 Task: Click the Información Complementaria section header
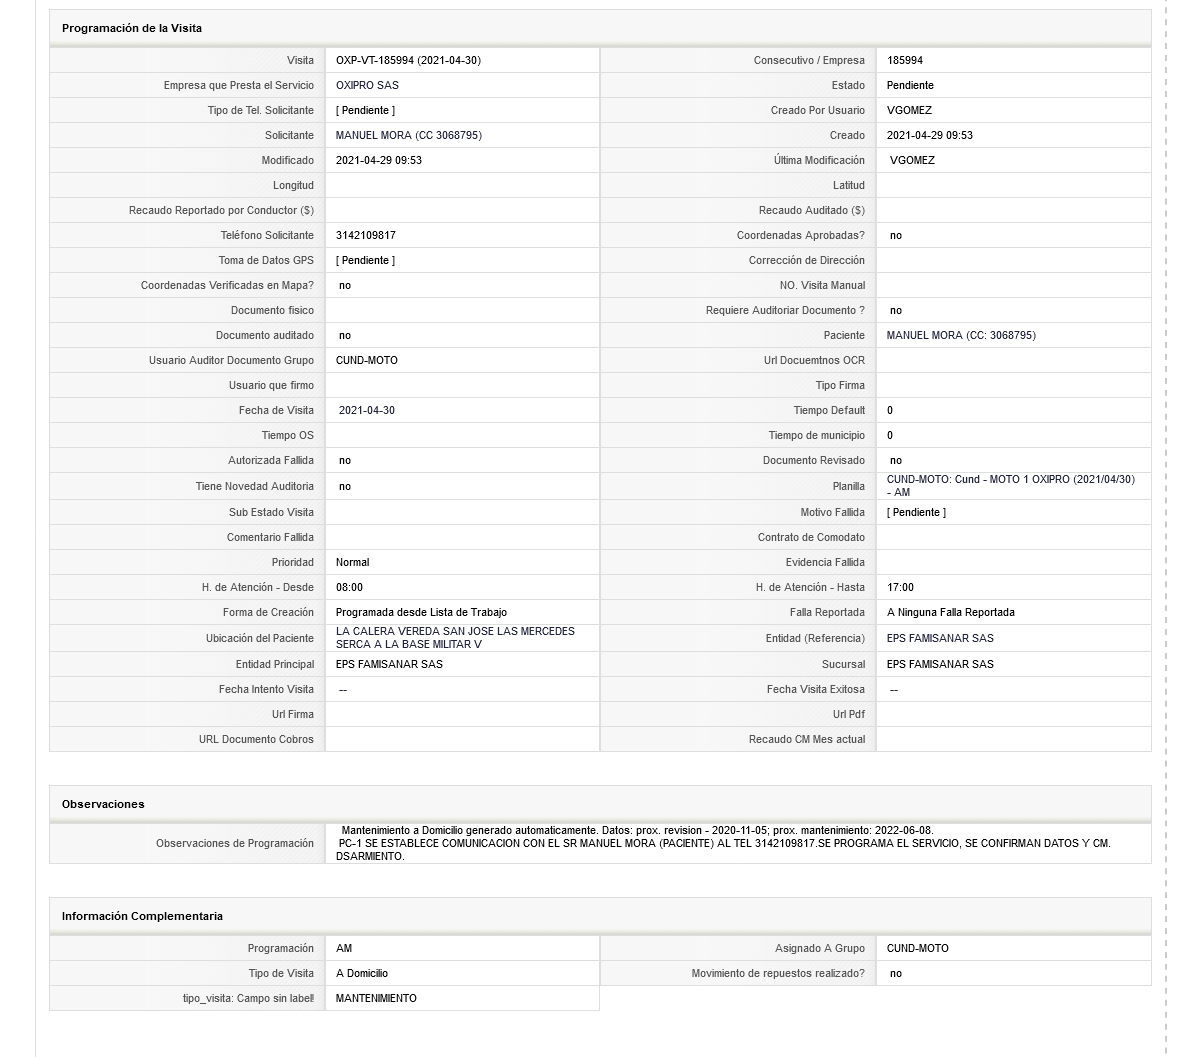(x=143, y=916)
